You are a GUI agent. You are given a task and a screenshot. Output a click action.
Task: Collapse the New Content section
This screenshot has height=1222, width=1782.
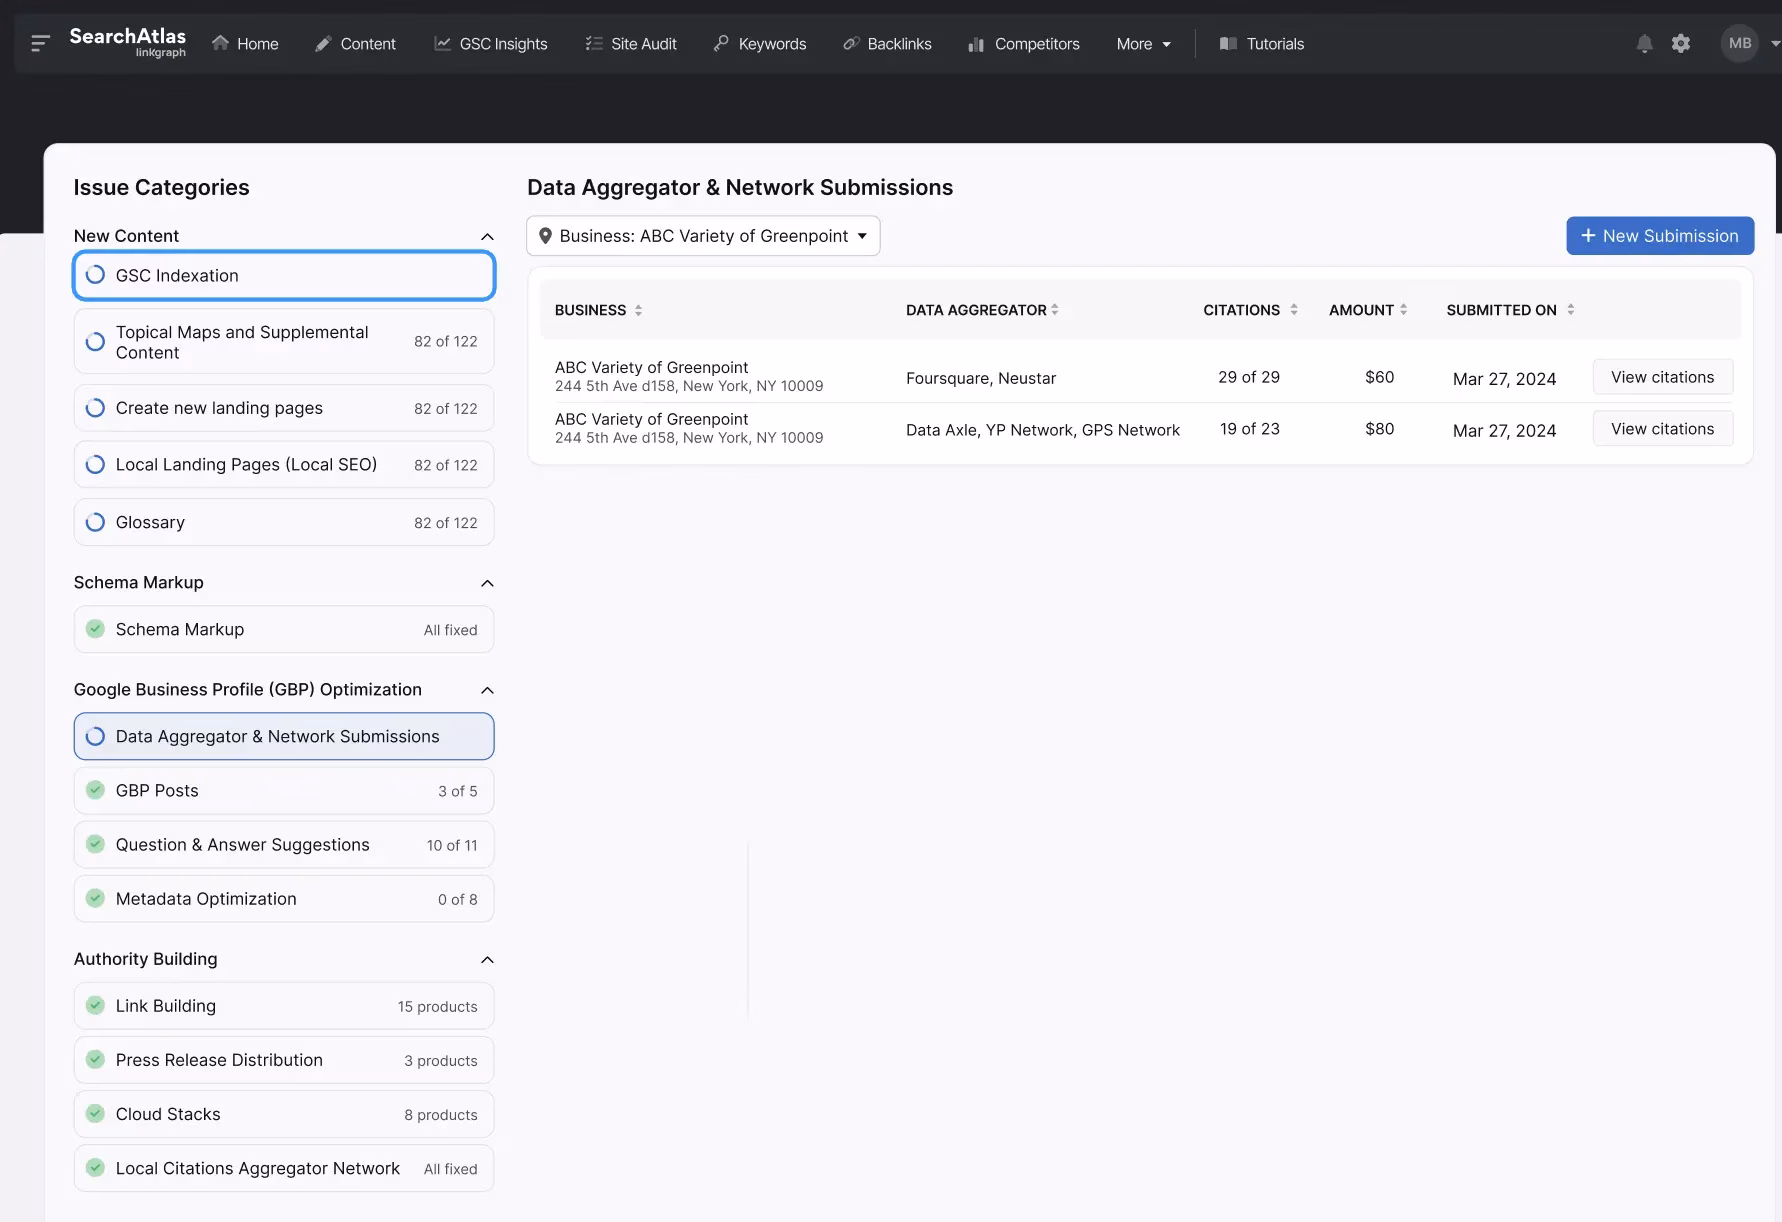click(x=487, y=236)
